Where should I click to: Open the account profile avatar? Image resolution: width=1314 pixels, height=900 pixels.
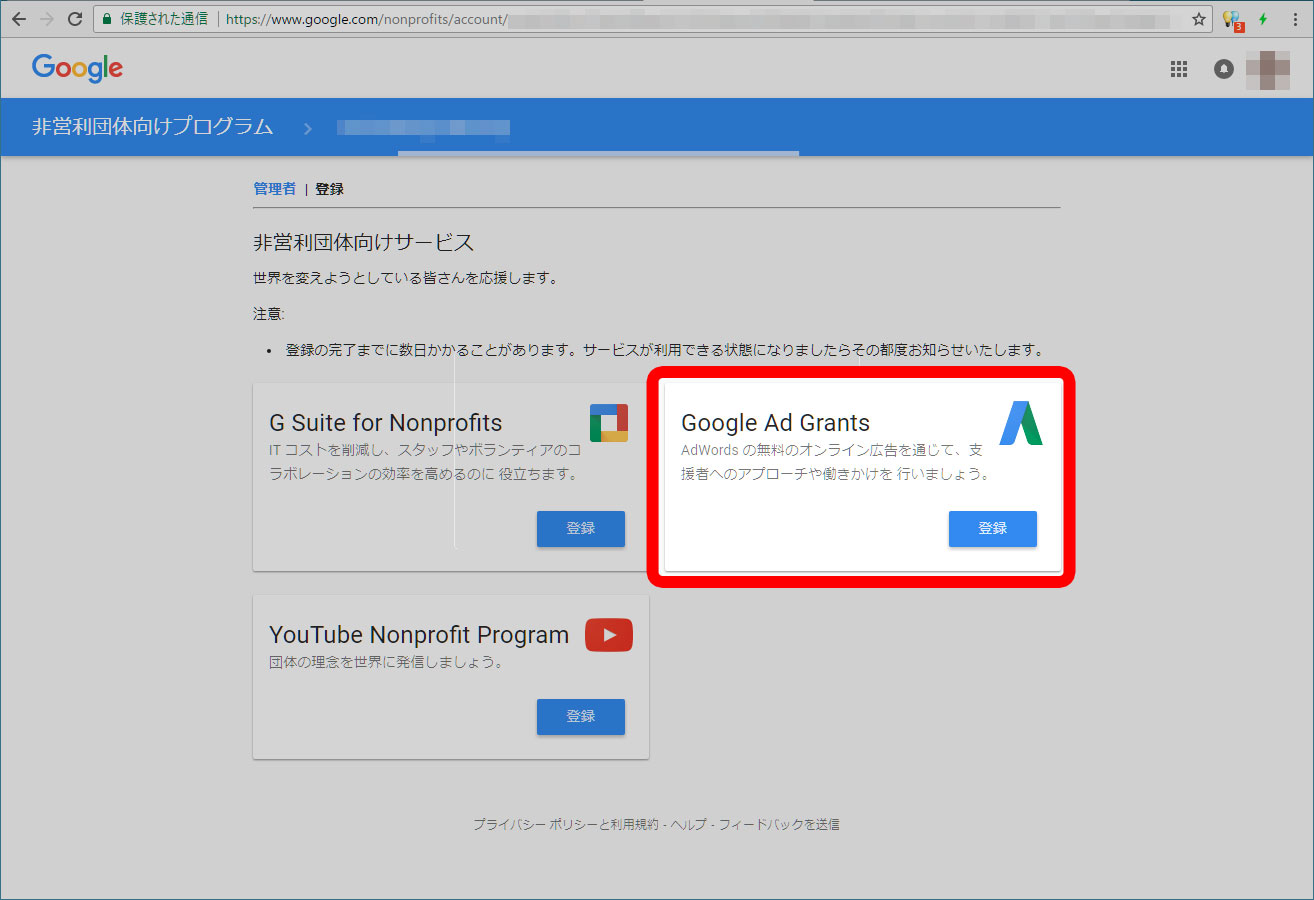[1268, 70]
